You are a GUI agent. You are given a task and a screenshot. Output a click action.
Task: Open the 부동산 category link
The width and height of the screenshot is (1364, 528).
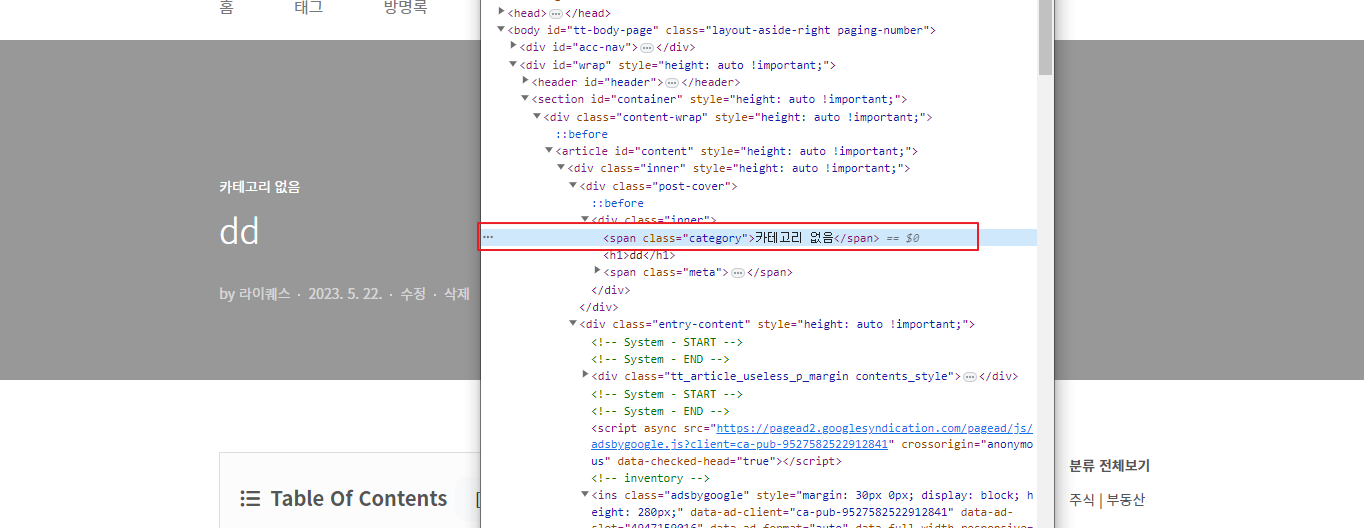tap(1125, 500)
